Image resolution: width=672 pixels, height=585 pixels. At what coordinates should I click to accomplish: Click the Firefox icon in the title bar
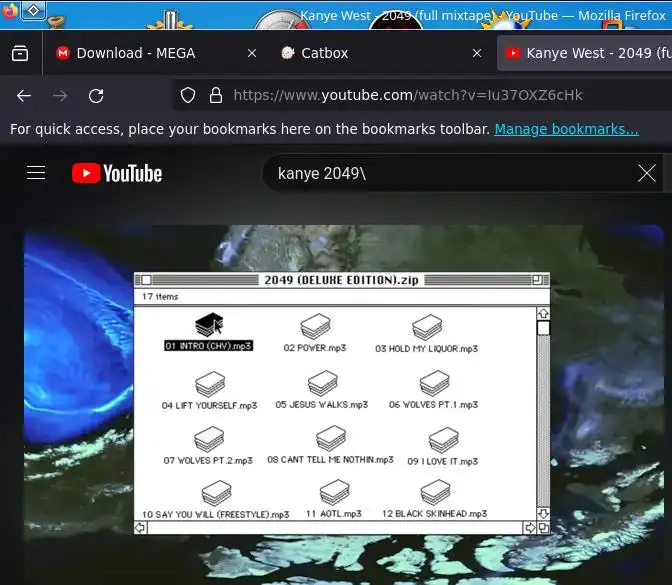pos(9,10)
